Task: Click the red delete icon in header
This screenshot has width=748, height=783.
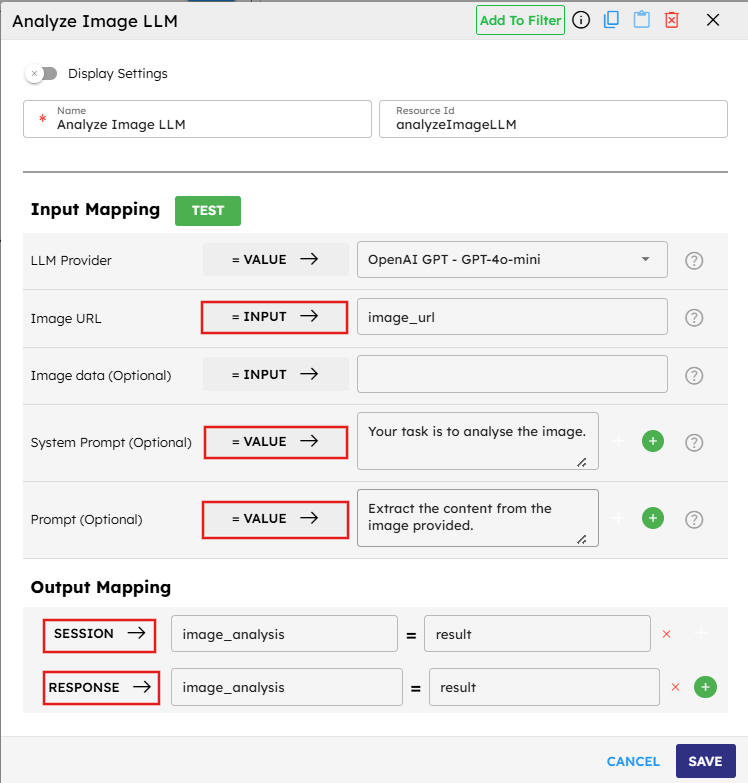Action: coord(672,20)
